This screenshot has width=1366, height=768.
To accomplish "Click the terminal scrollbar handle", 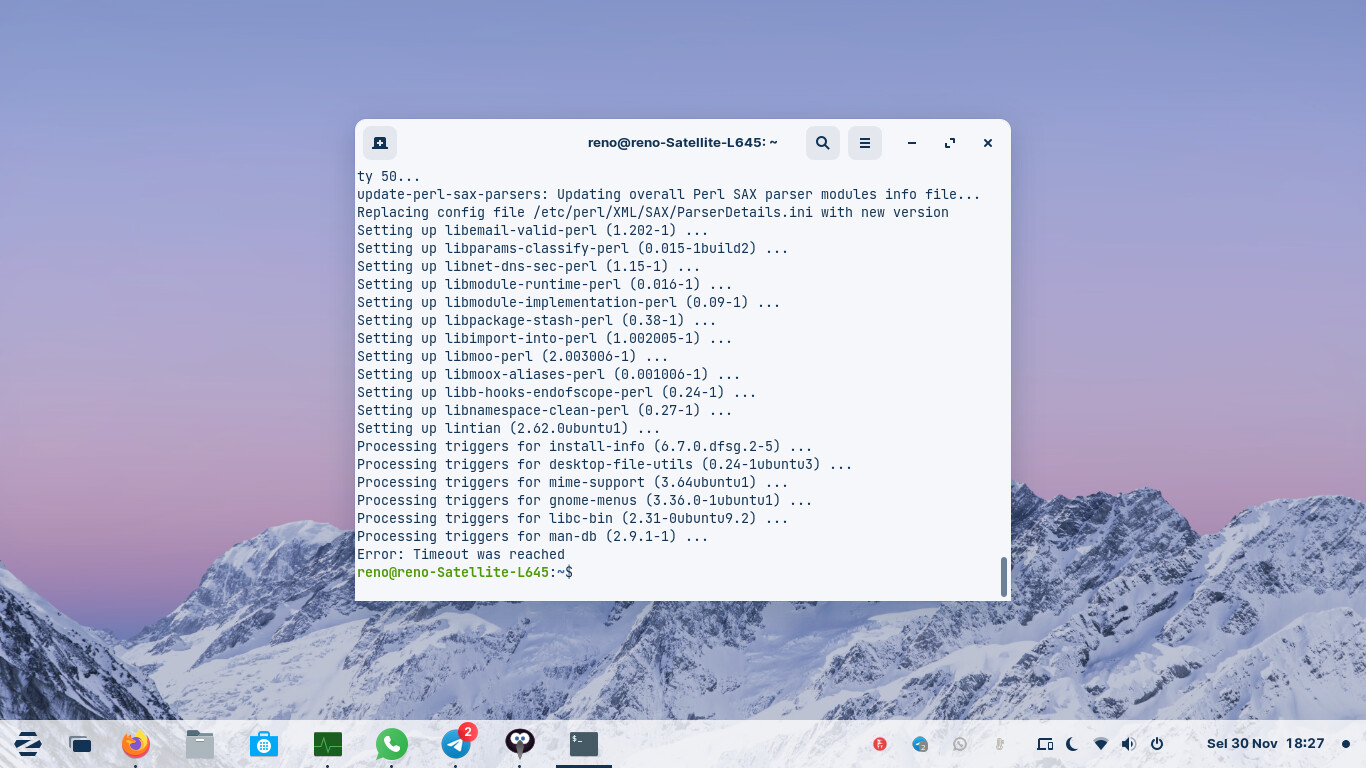I will coord(1004,577).
